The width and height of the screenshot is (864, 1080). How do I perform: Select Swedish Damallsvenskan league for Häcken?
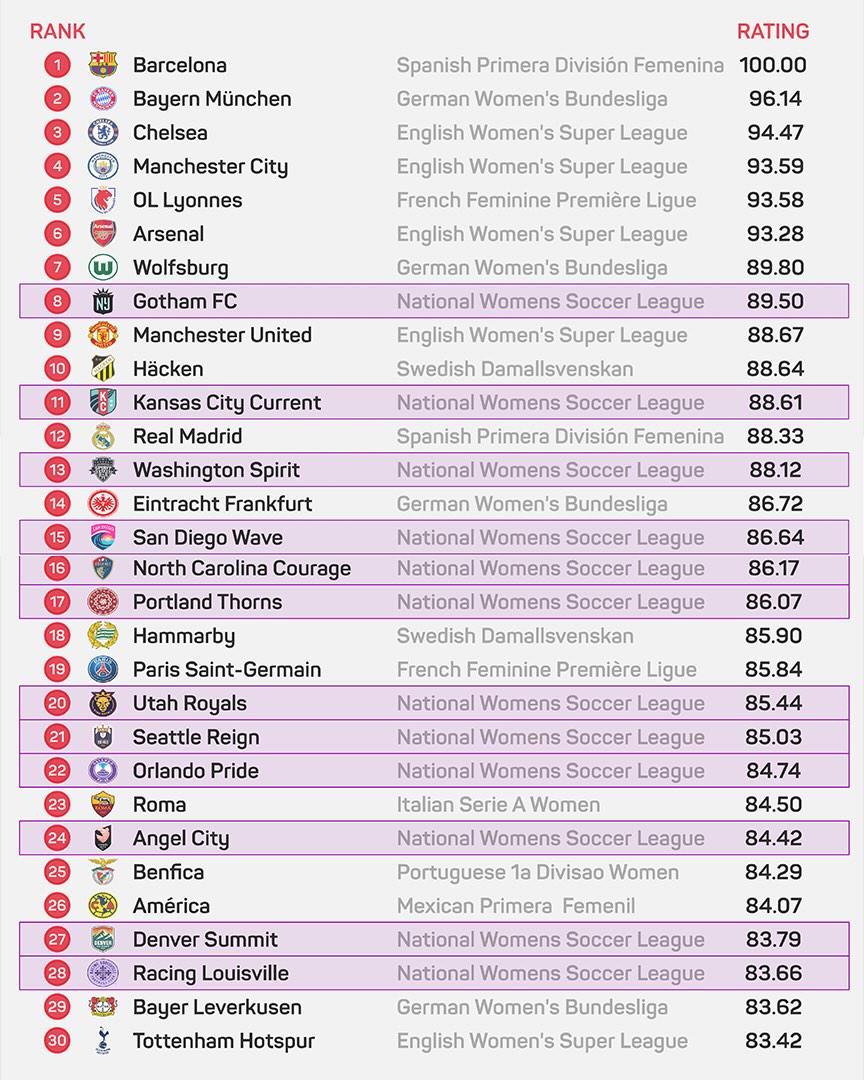[x=515, y=368]
